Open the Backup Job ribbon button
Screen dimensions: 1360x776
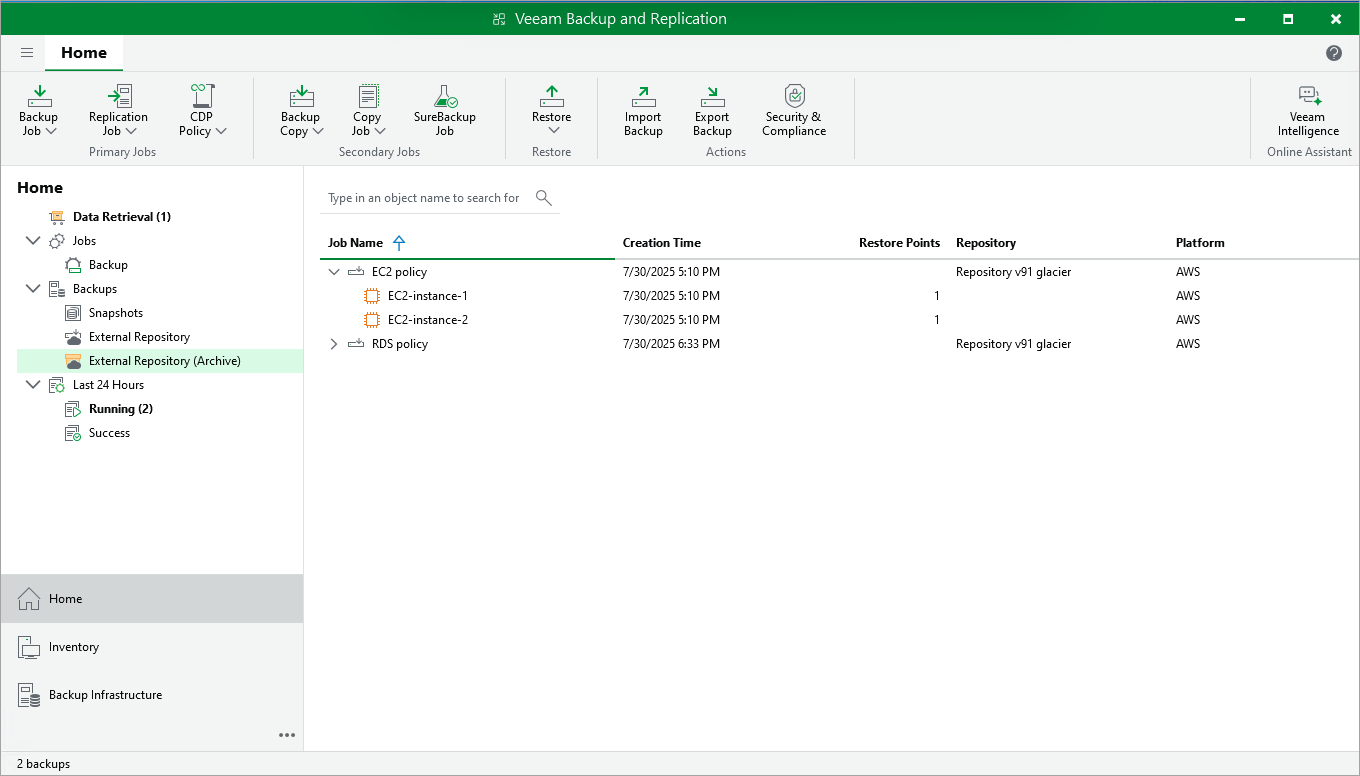point(39,110)
